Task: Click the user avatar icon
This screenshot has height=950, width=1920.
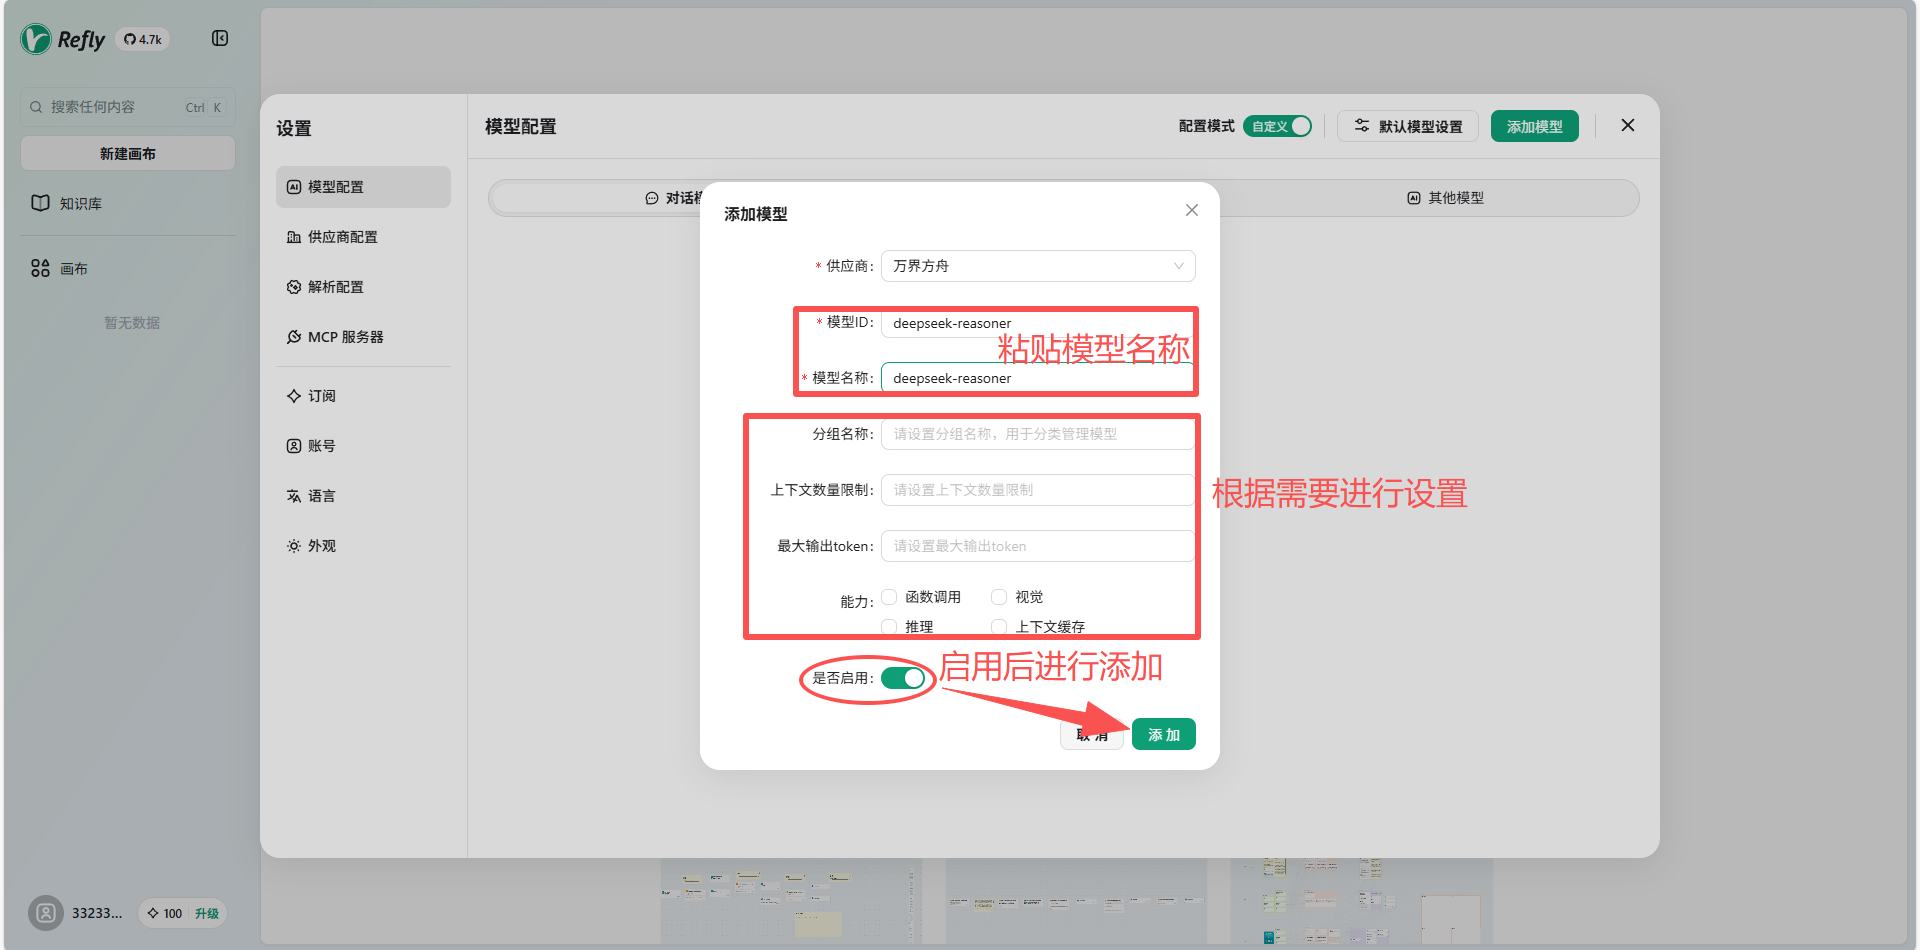Action: click(46, 912)
